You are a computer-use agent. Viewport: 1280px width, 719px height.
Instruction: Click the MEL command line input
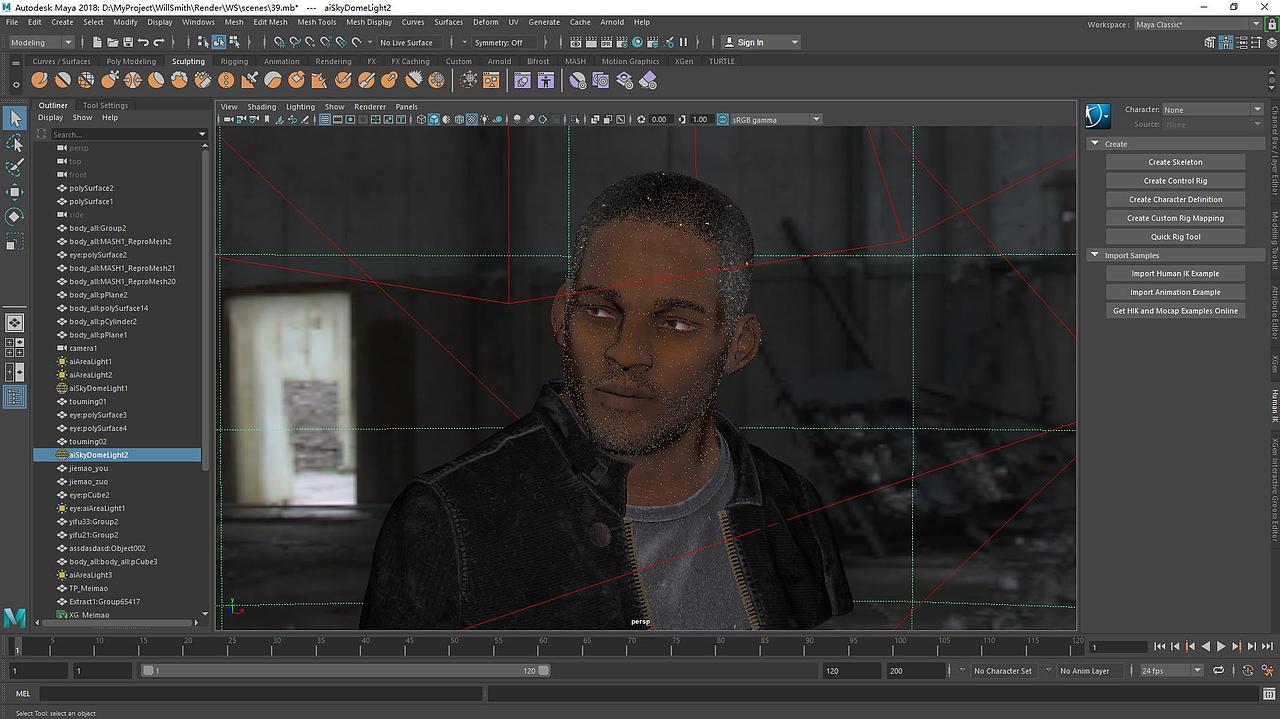tap(262, 693)
